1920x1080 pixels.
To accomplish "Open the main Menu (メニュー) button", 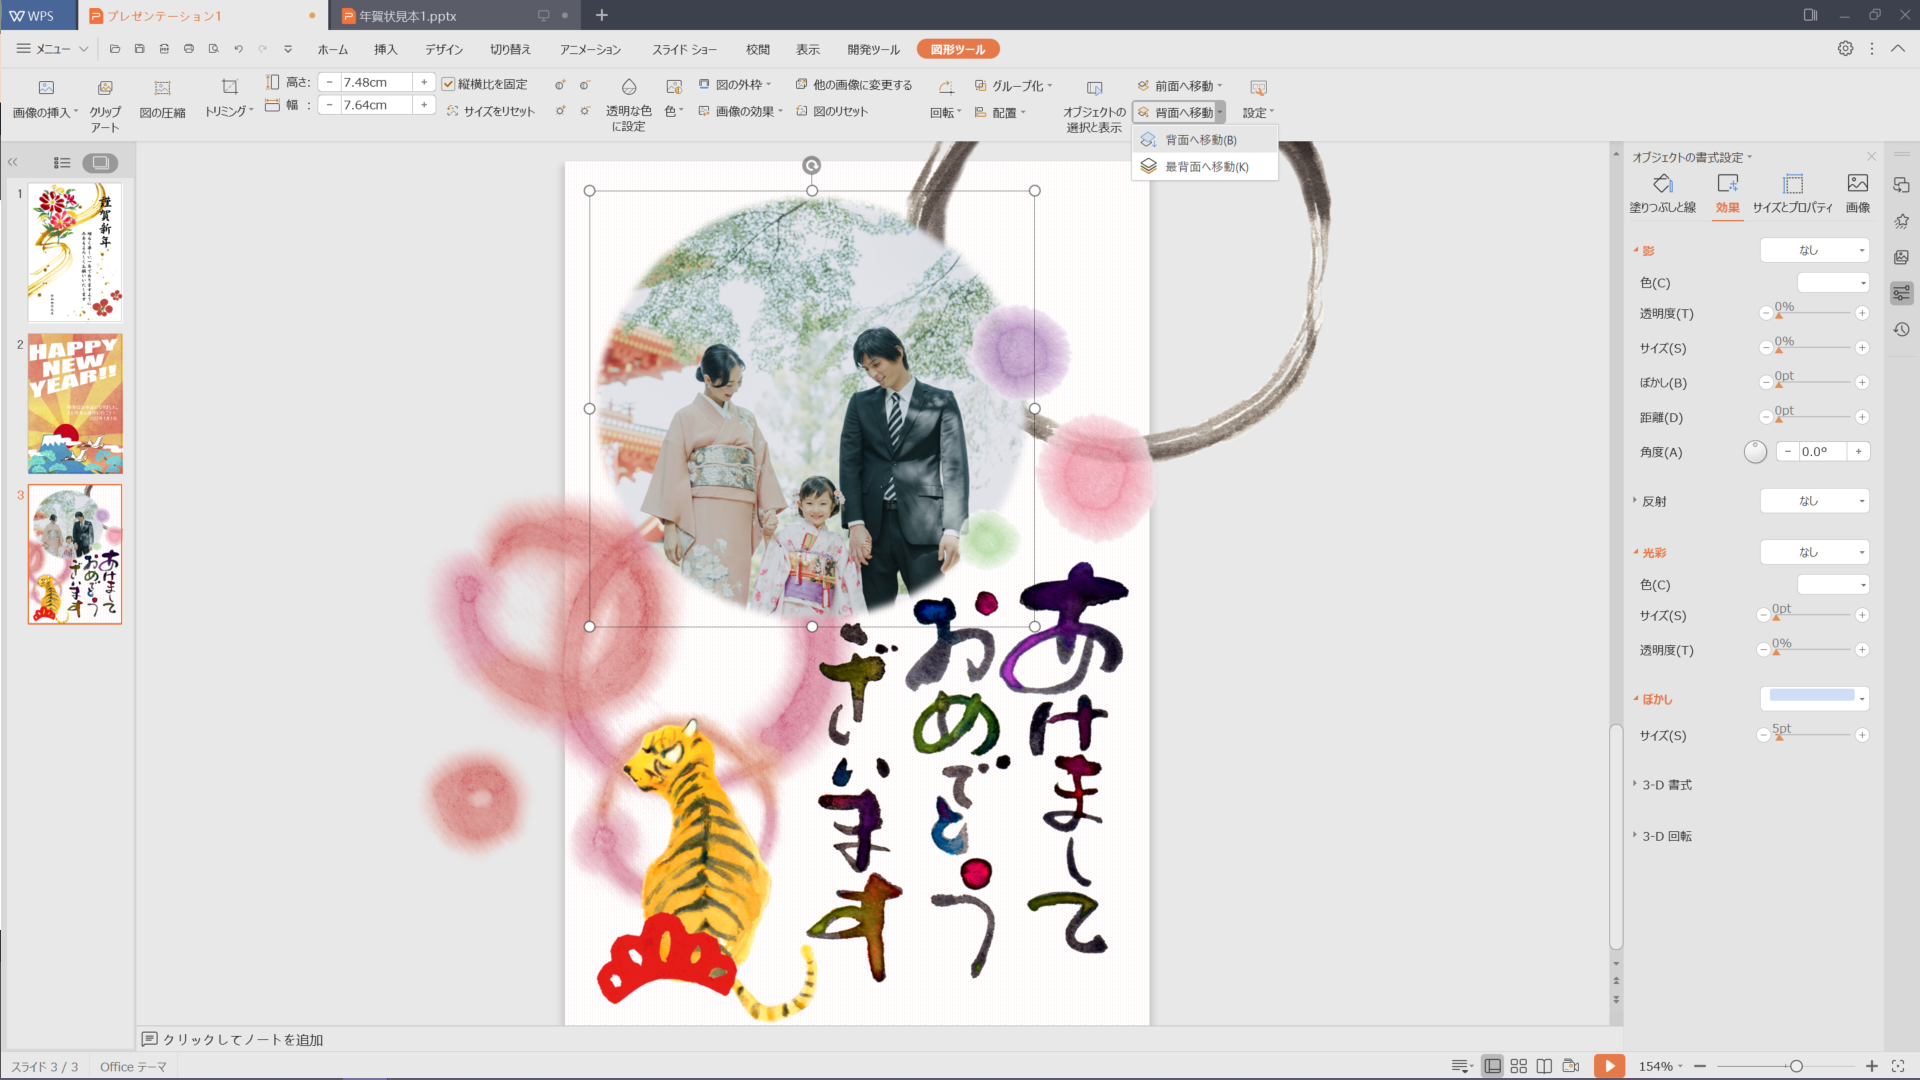I will (x=52, y=49).
